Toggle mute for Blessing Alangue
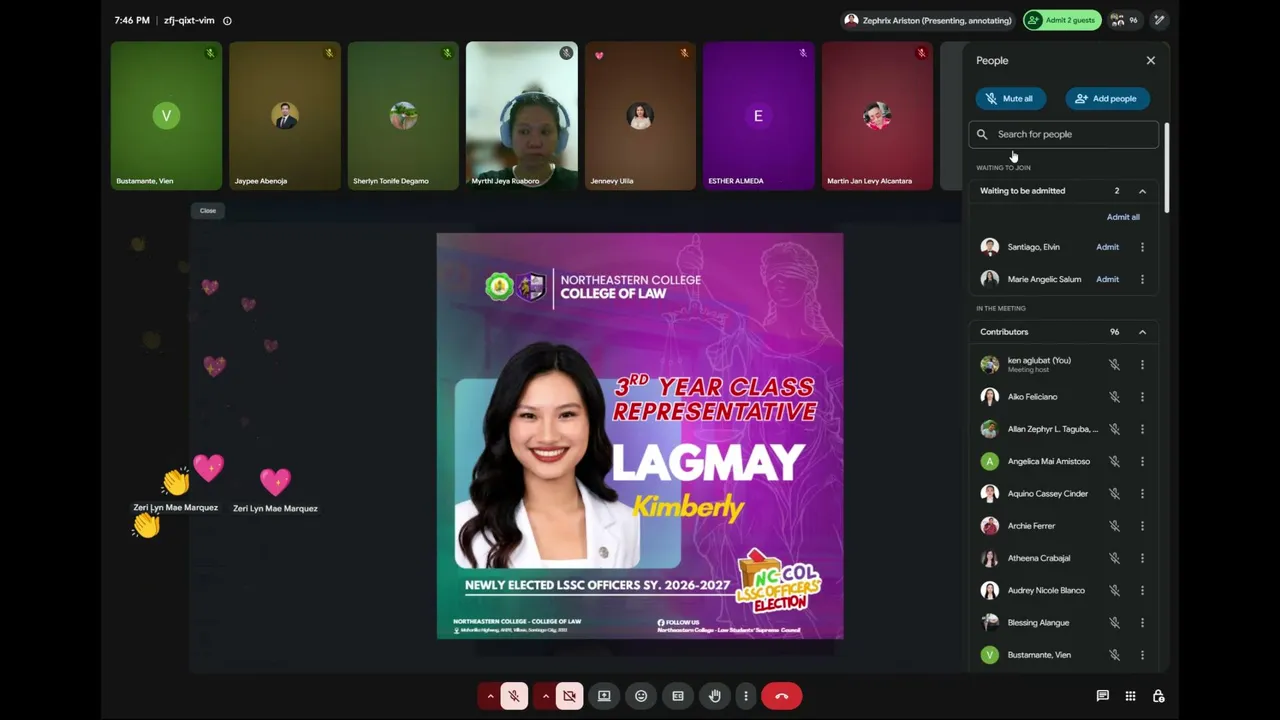The image size is (1280, 720). tap(1114, 622)
